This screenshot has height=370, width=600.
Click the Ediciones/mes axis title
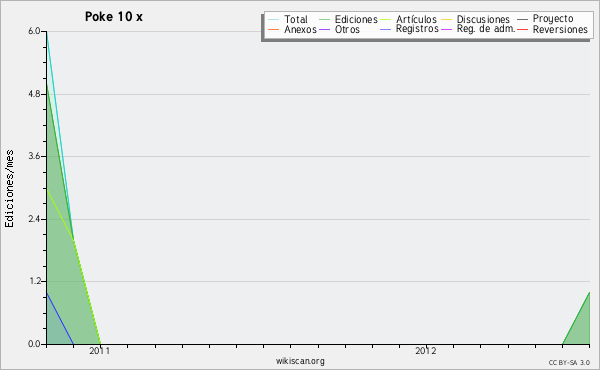(x=9, y=189)
